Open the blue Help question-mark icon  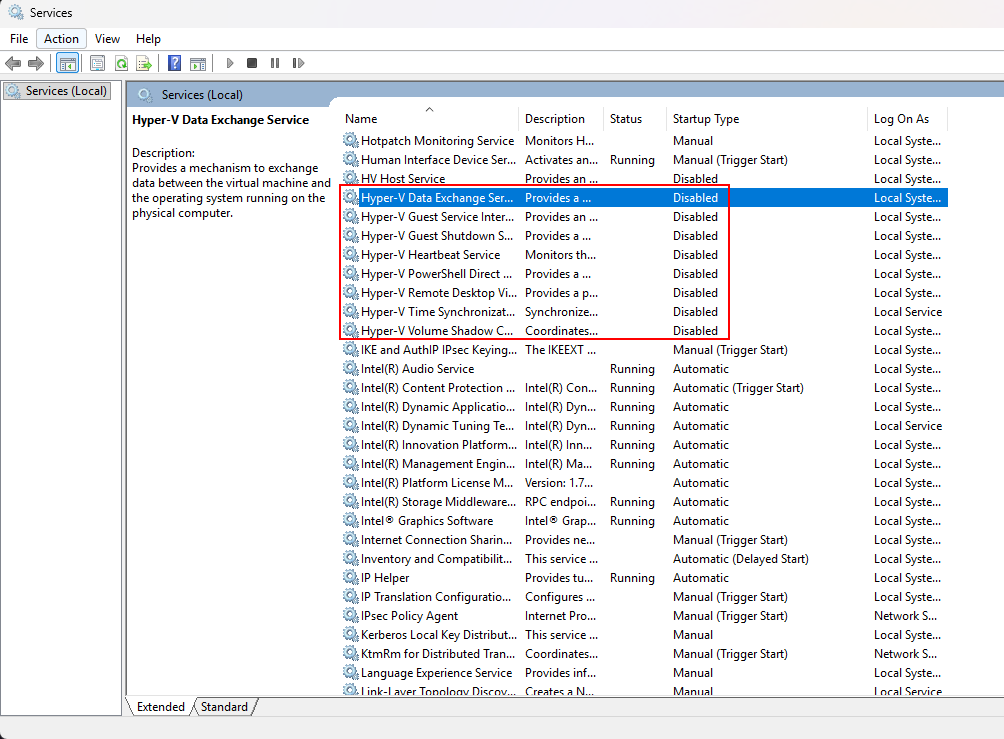(x=174, y=63)
